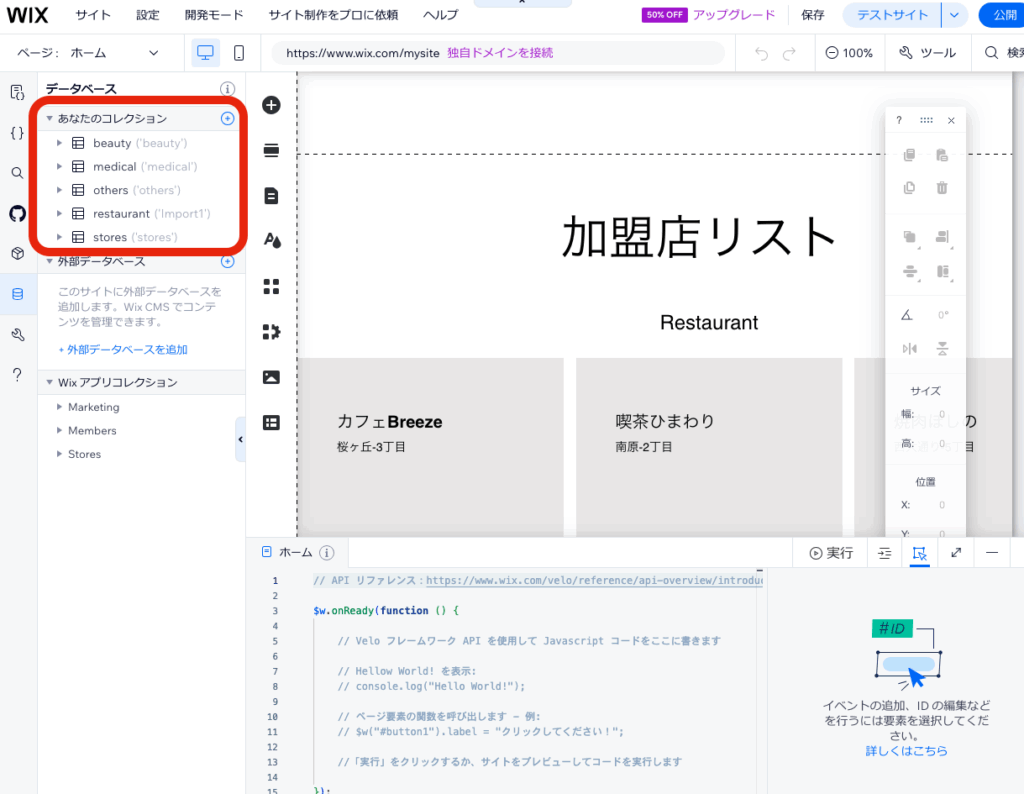Expand the beauty collection tree item

(x=60, y=143)
